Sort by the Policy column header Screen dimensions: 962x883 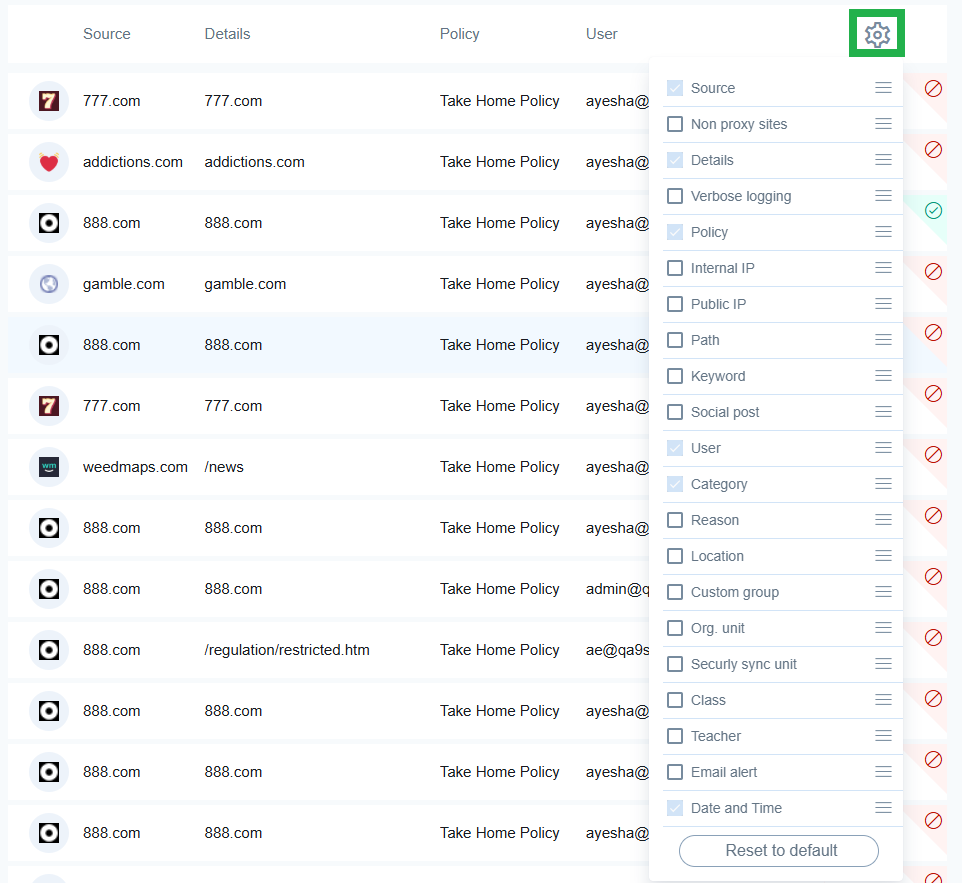coord(459,33)
